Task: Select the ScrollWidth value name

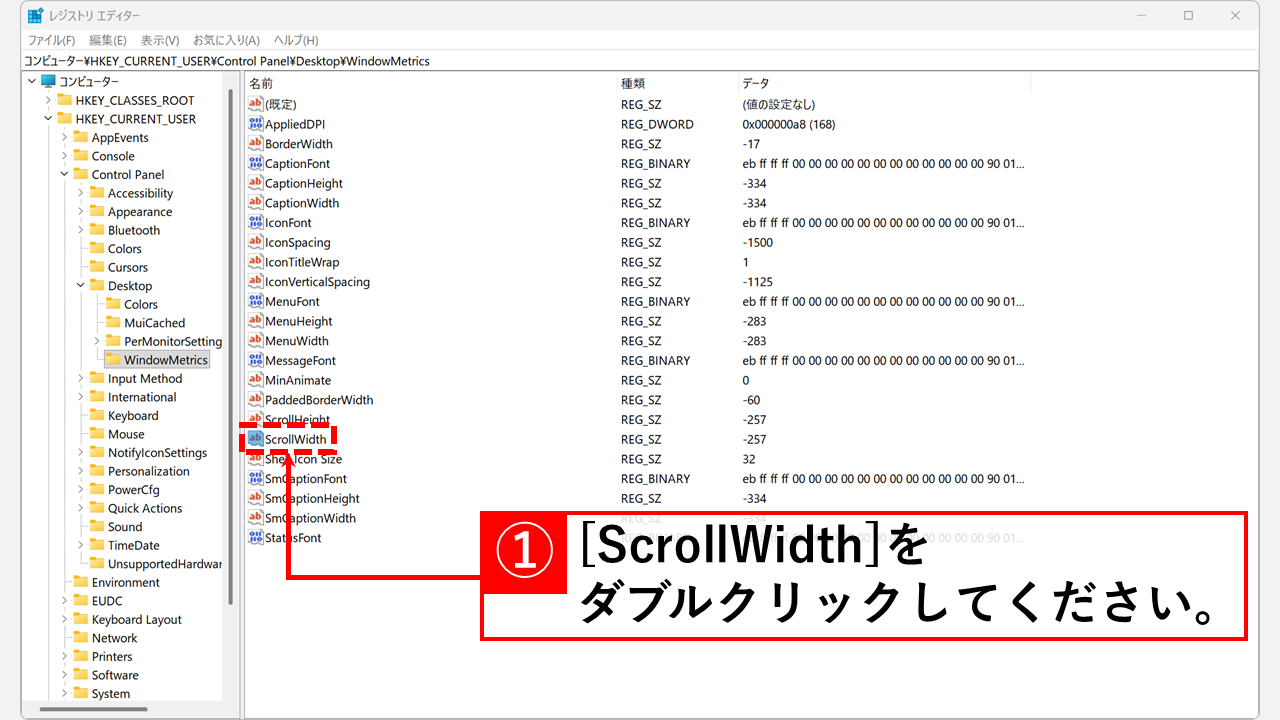Action: 296,439
